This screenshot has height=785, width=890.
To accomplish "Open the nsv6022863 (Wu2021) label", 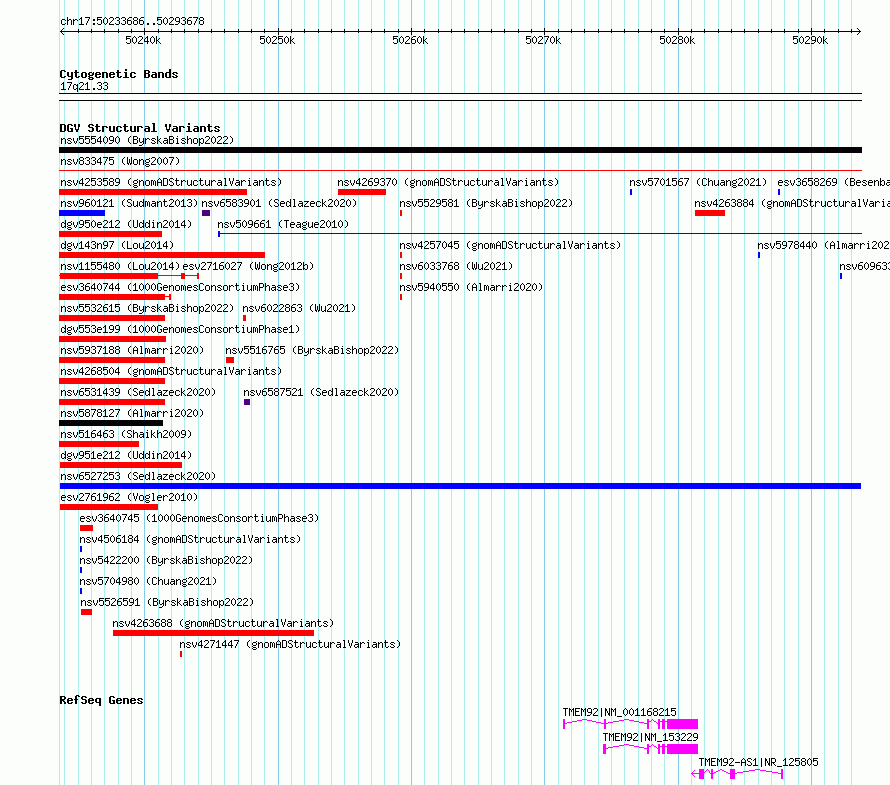I will (x=299, y=308).
